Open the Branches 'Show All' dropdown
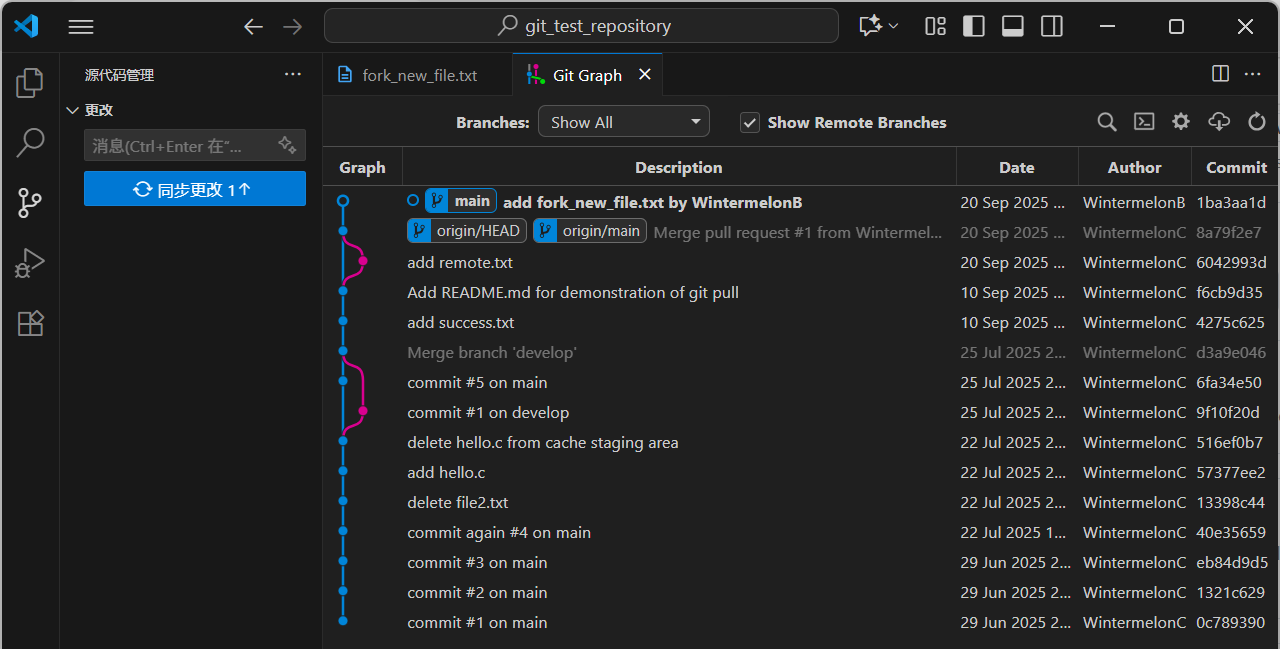 [x=624, y=122]
